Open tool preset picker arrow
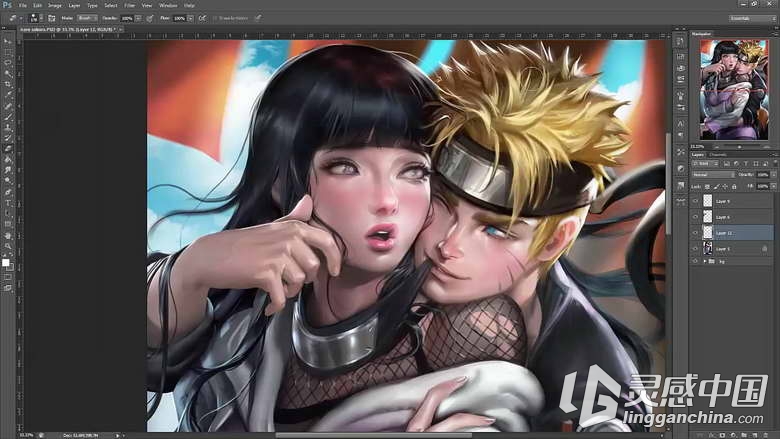The height and width of the screenshot is (439, 780). 21,18
